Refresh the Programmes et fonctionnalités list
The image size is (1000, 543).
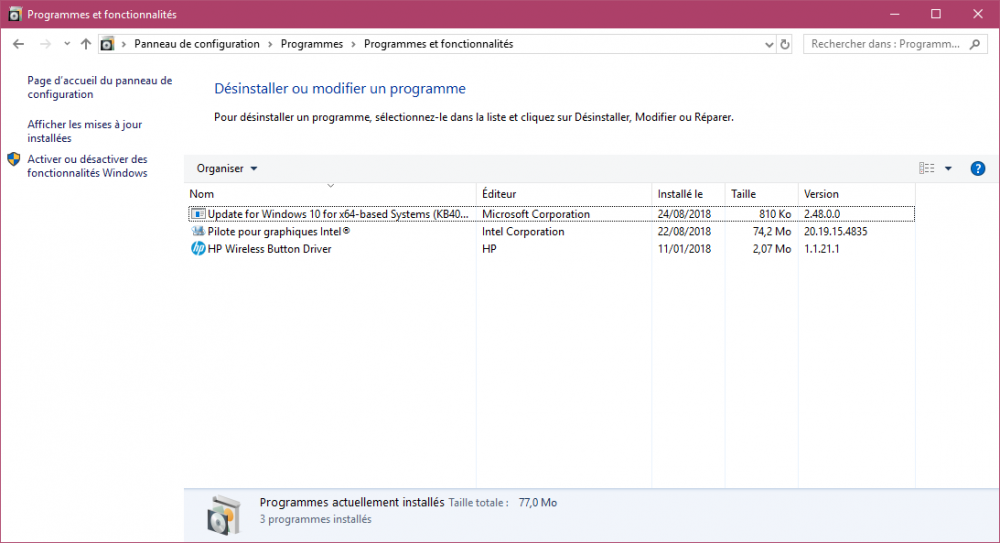pyautogui.click(x=785, y=44)
